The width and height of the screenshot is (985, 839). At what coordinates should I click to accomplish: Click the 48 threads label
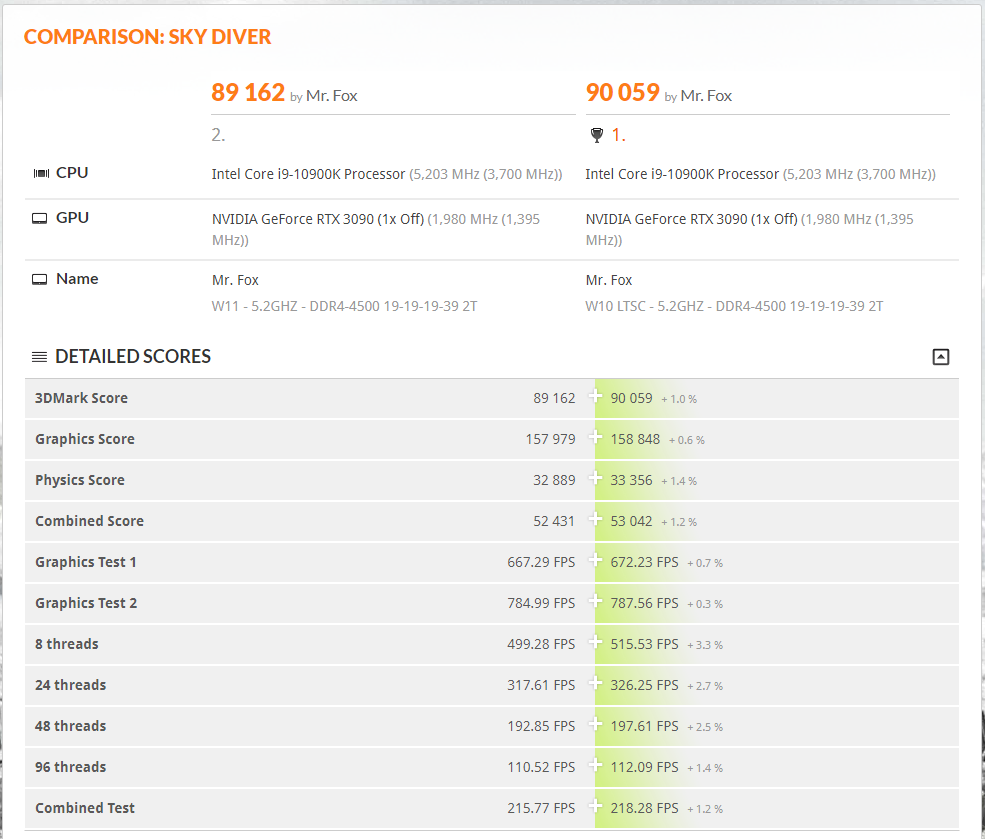(71, 726)
